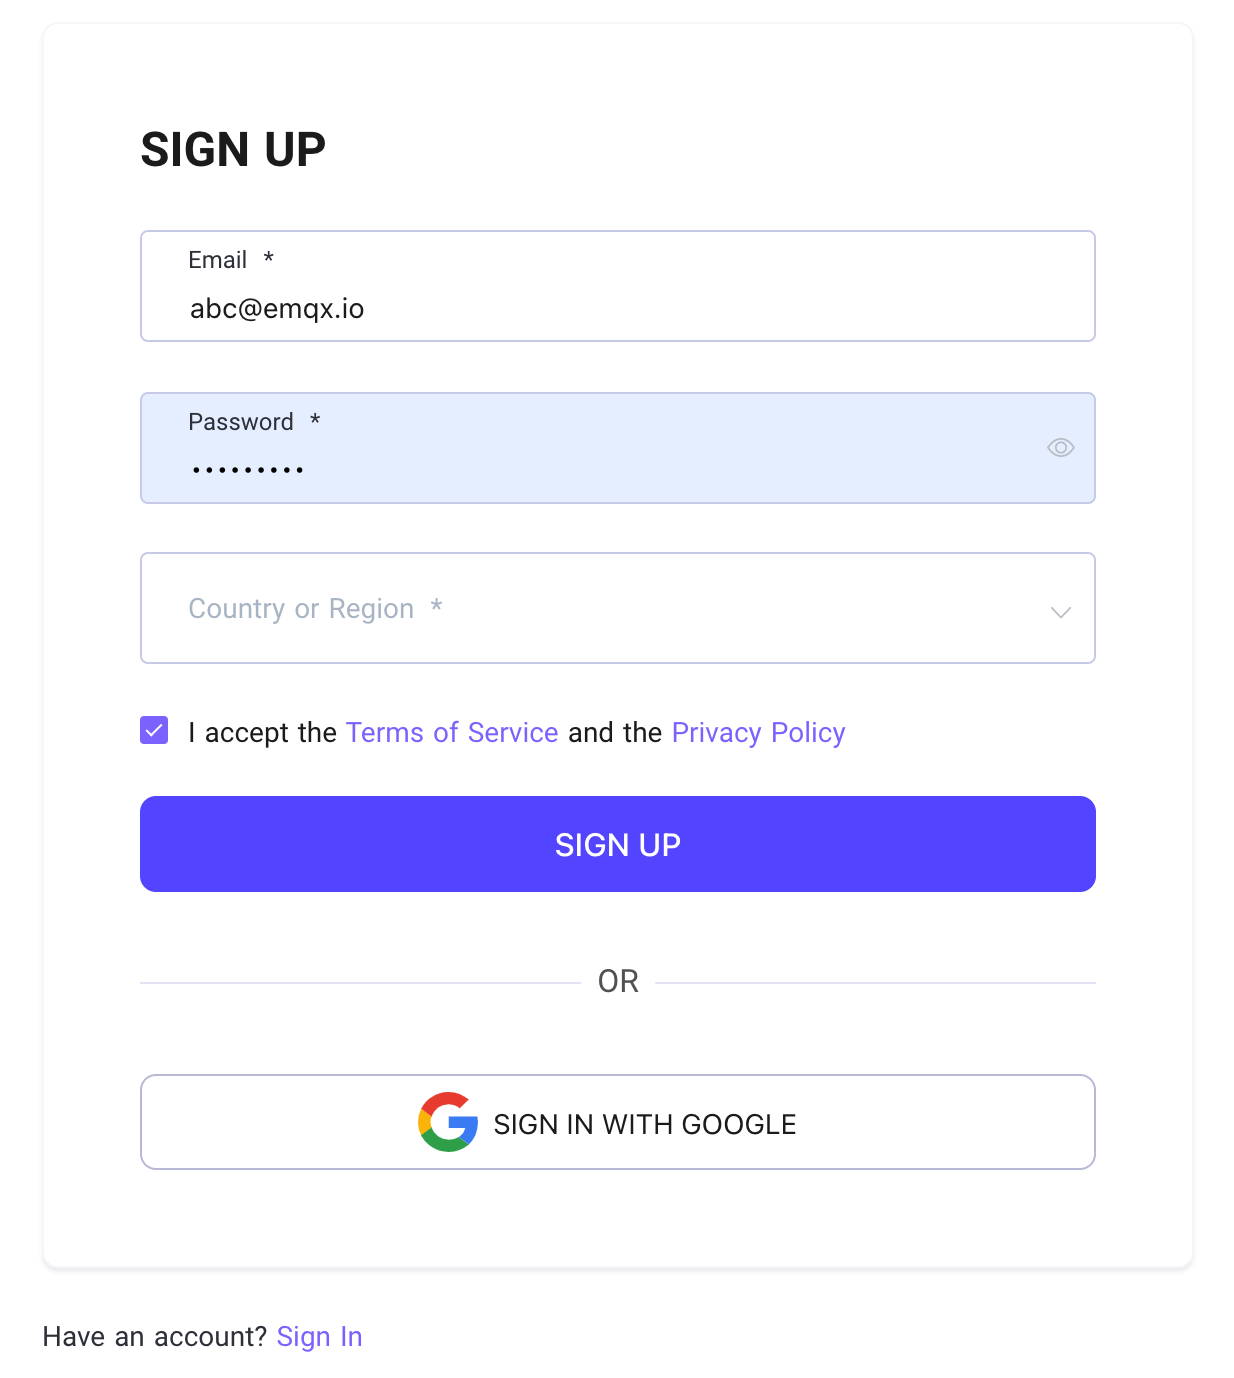Go to the Sign In link
Viewport: 1234px width, 1378px height.
(x=319, y=1337)
